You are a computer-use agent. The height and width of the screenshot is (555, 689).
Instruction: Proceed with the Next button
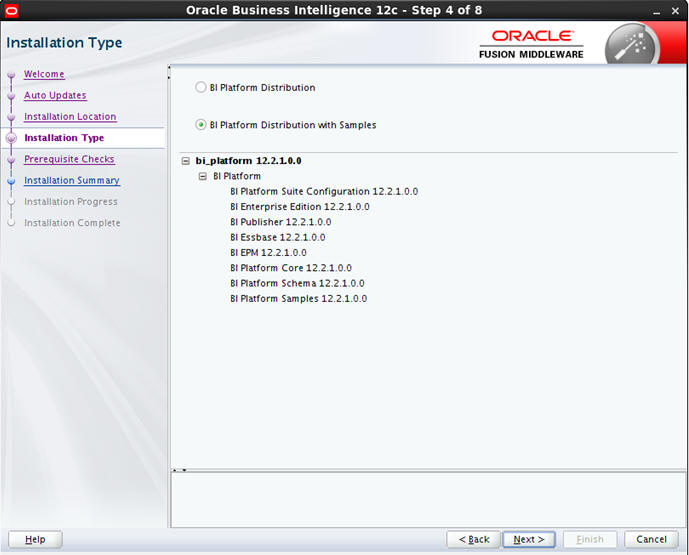tap(529, 539)
